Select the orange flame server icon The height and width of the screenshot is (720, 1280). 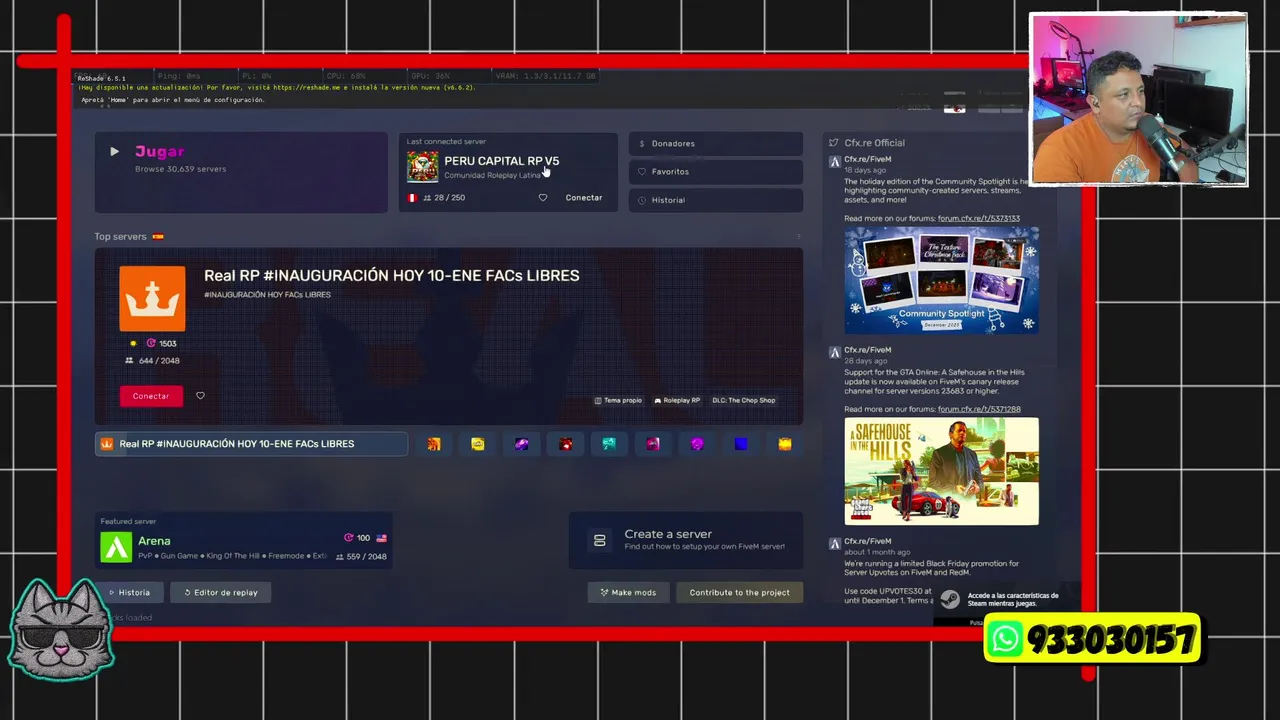[434, 444]
